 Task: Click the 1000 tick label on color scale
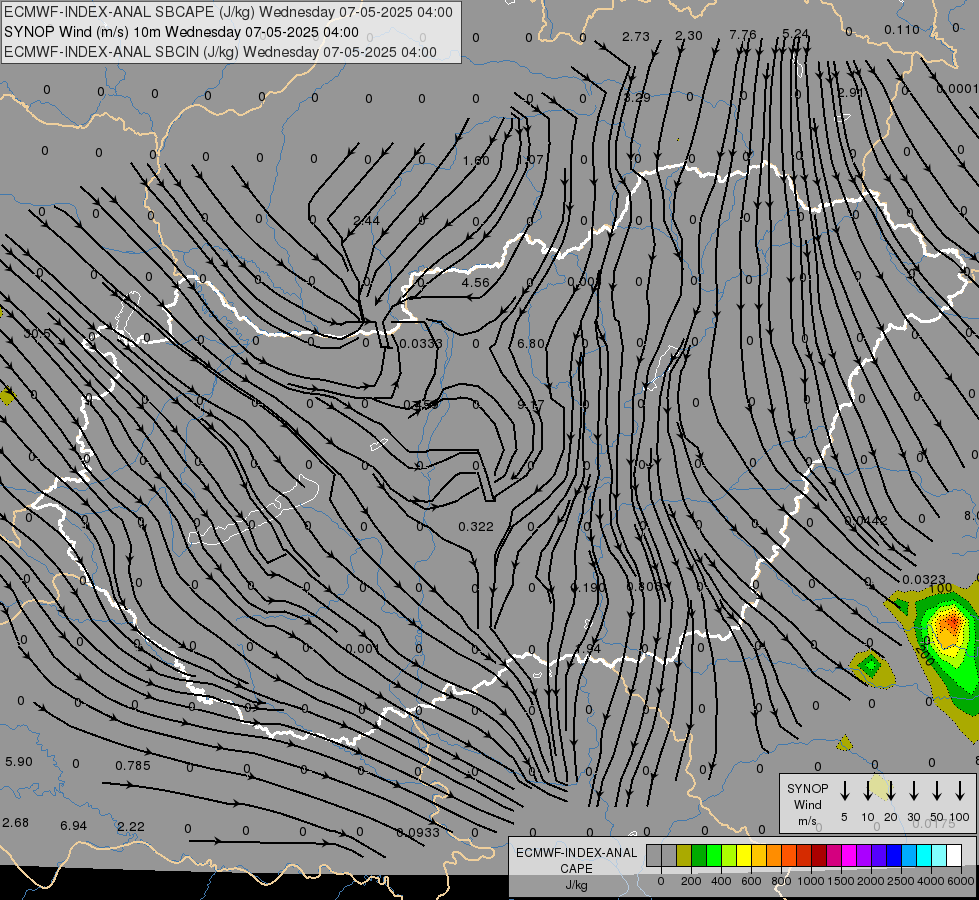(x=810, y=881)
